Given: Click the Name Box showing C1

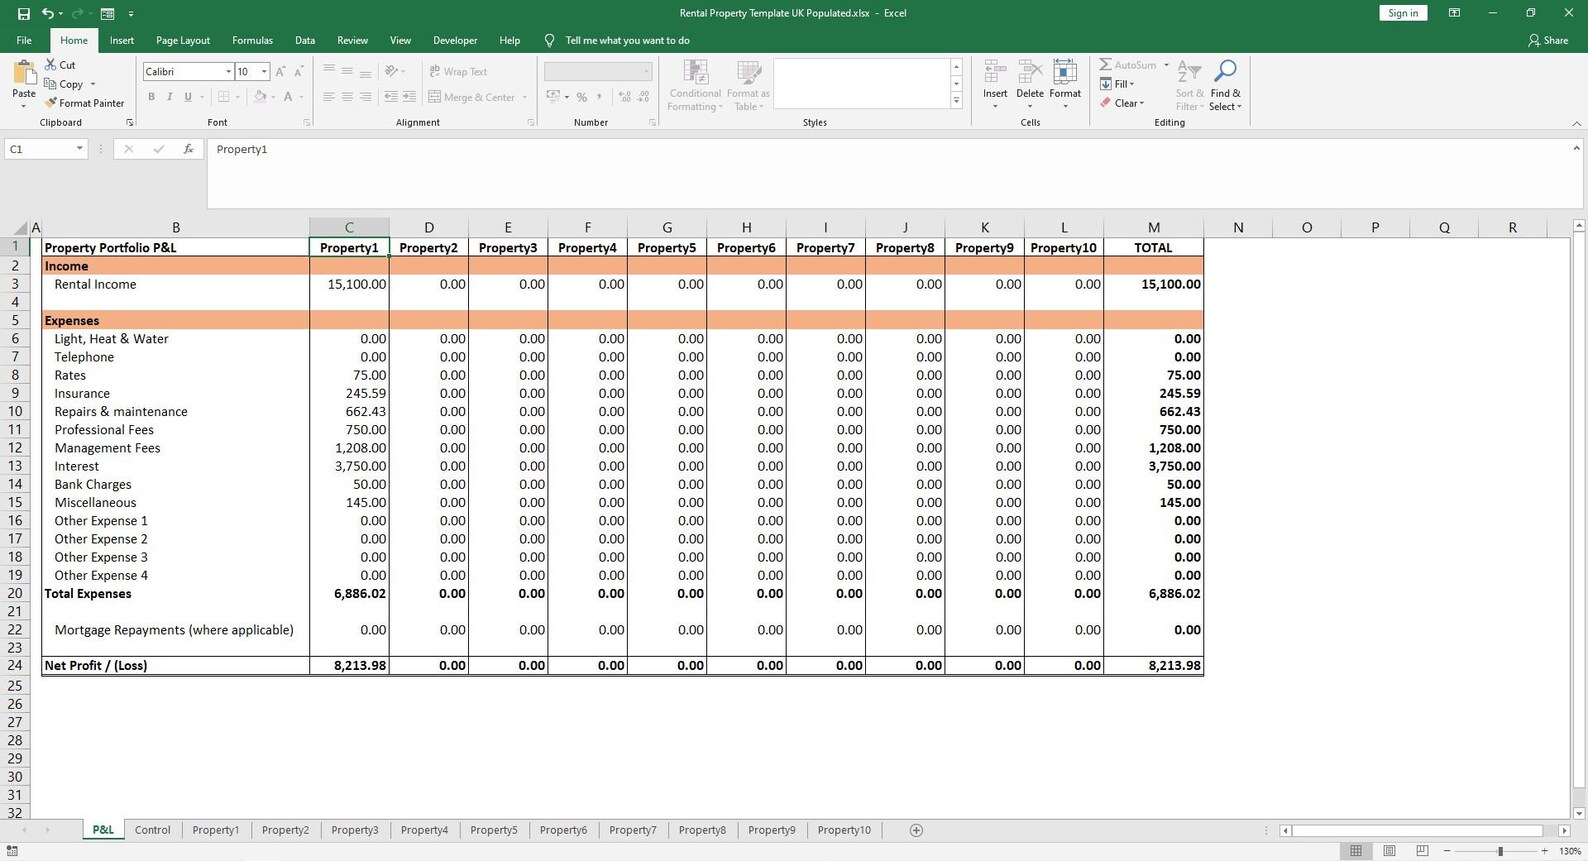Looking at the screenshot, I should (46, 149).
